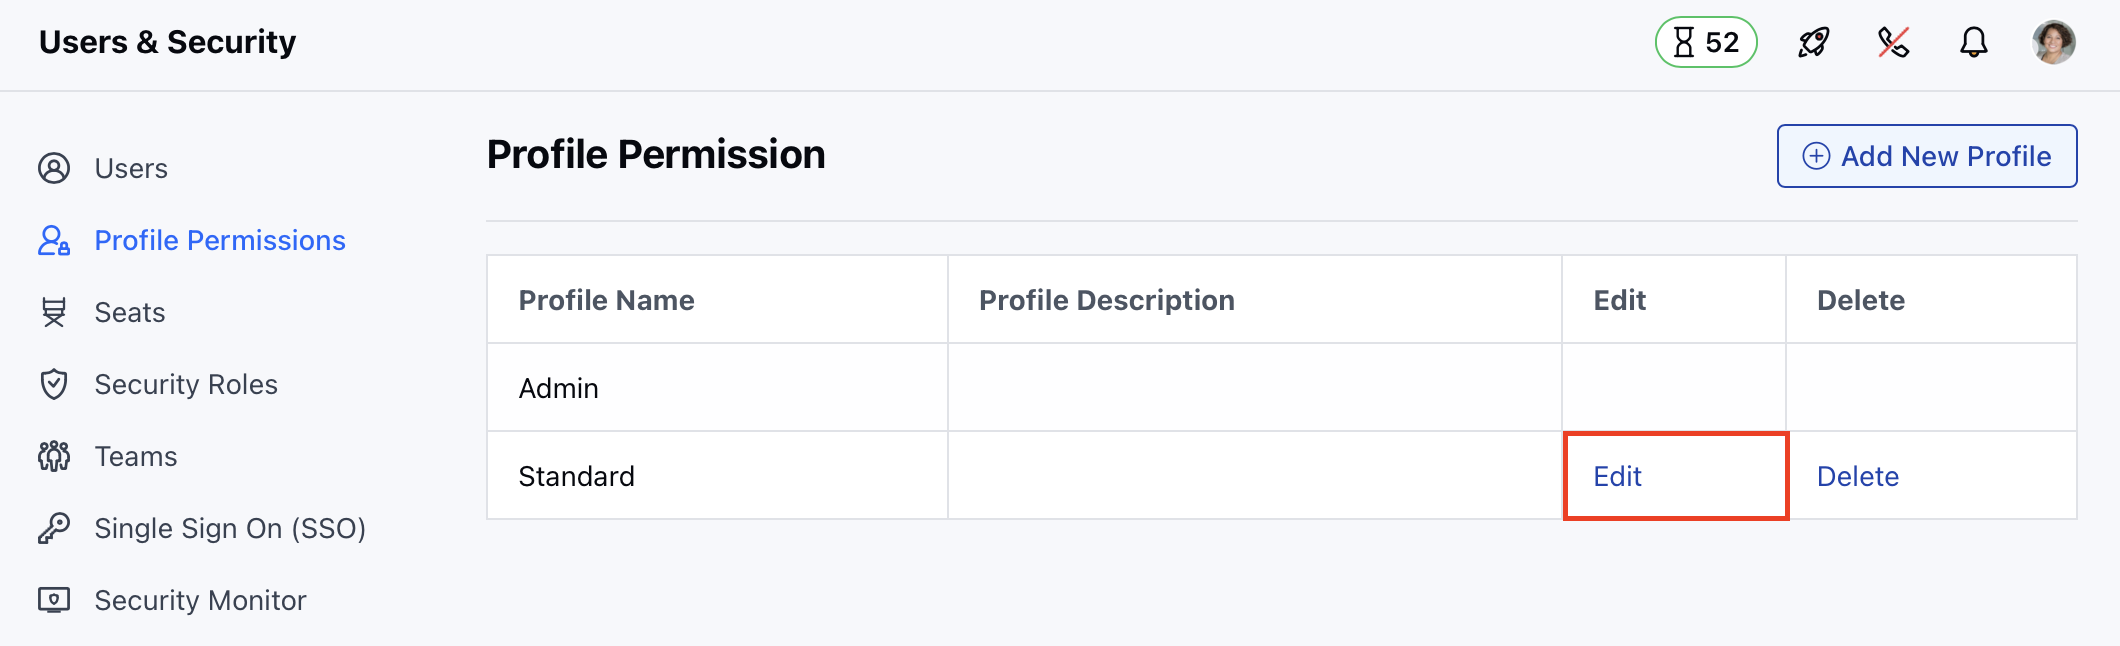Edit the Standard profile
Image resolution: width=2120 pixels, height=646 pixels.
click(1617, 476)
